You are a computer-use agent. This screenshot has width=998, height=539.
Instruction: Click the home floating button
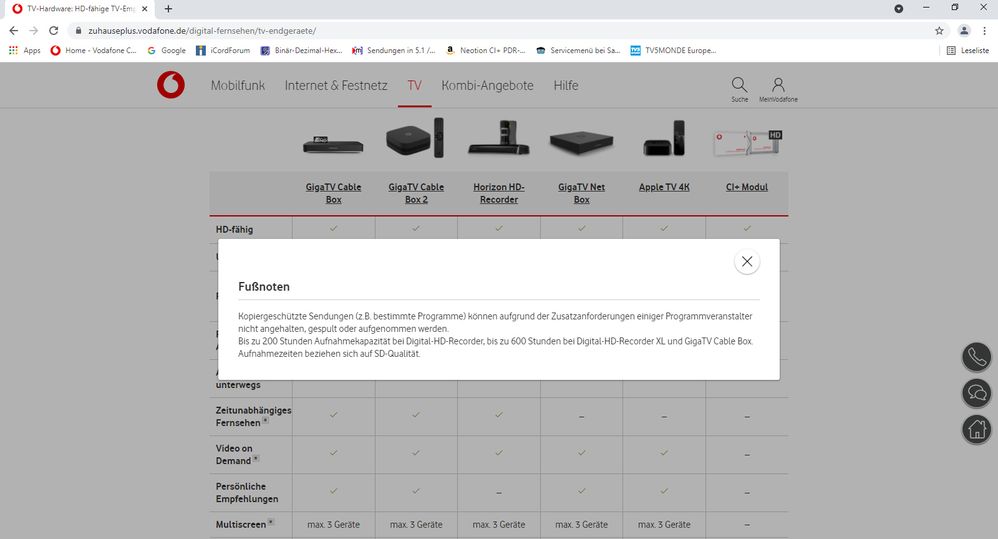pos(976,430)
